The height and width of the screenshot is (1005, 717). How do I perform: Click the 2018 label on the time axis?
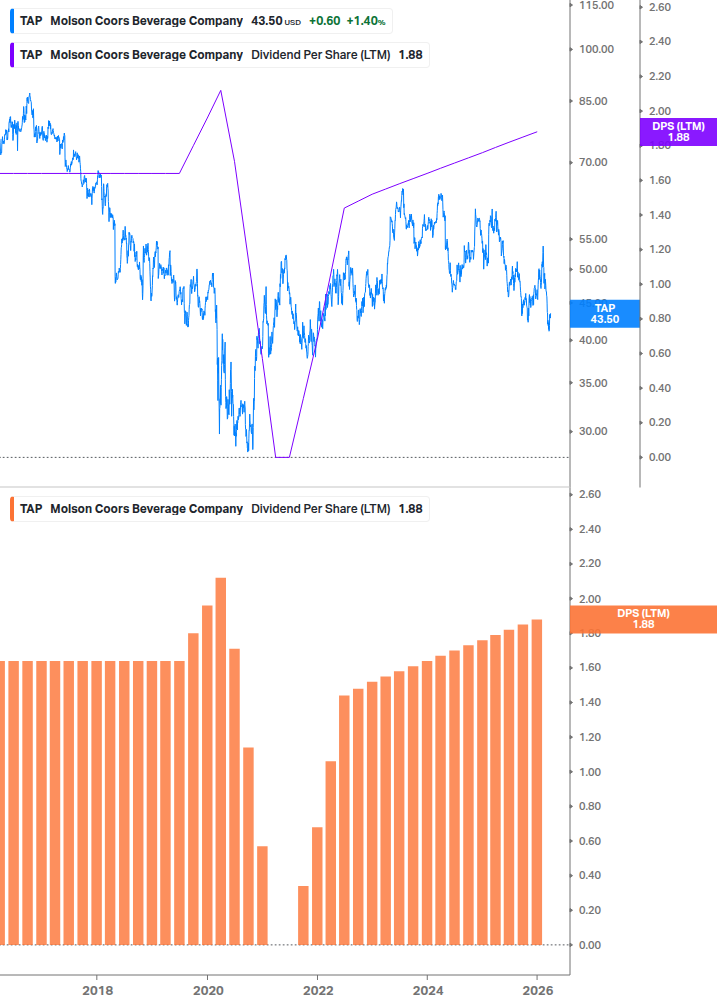tap(98, 991)
